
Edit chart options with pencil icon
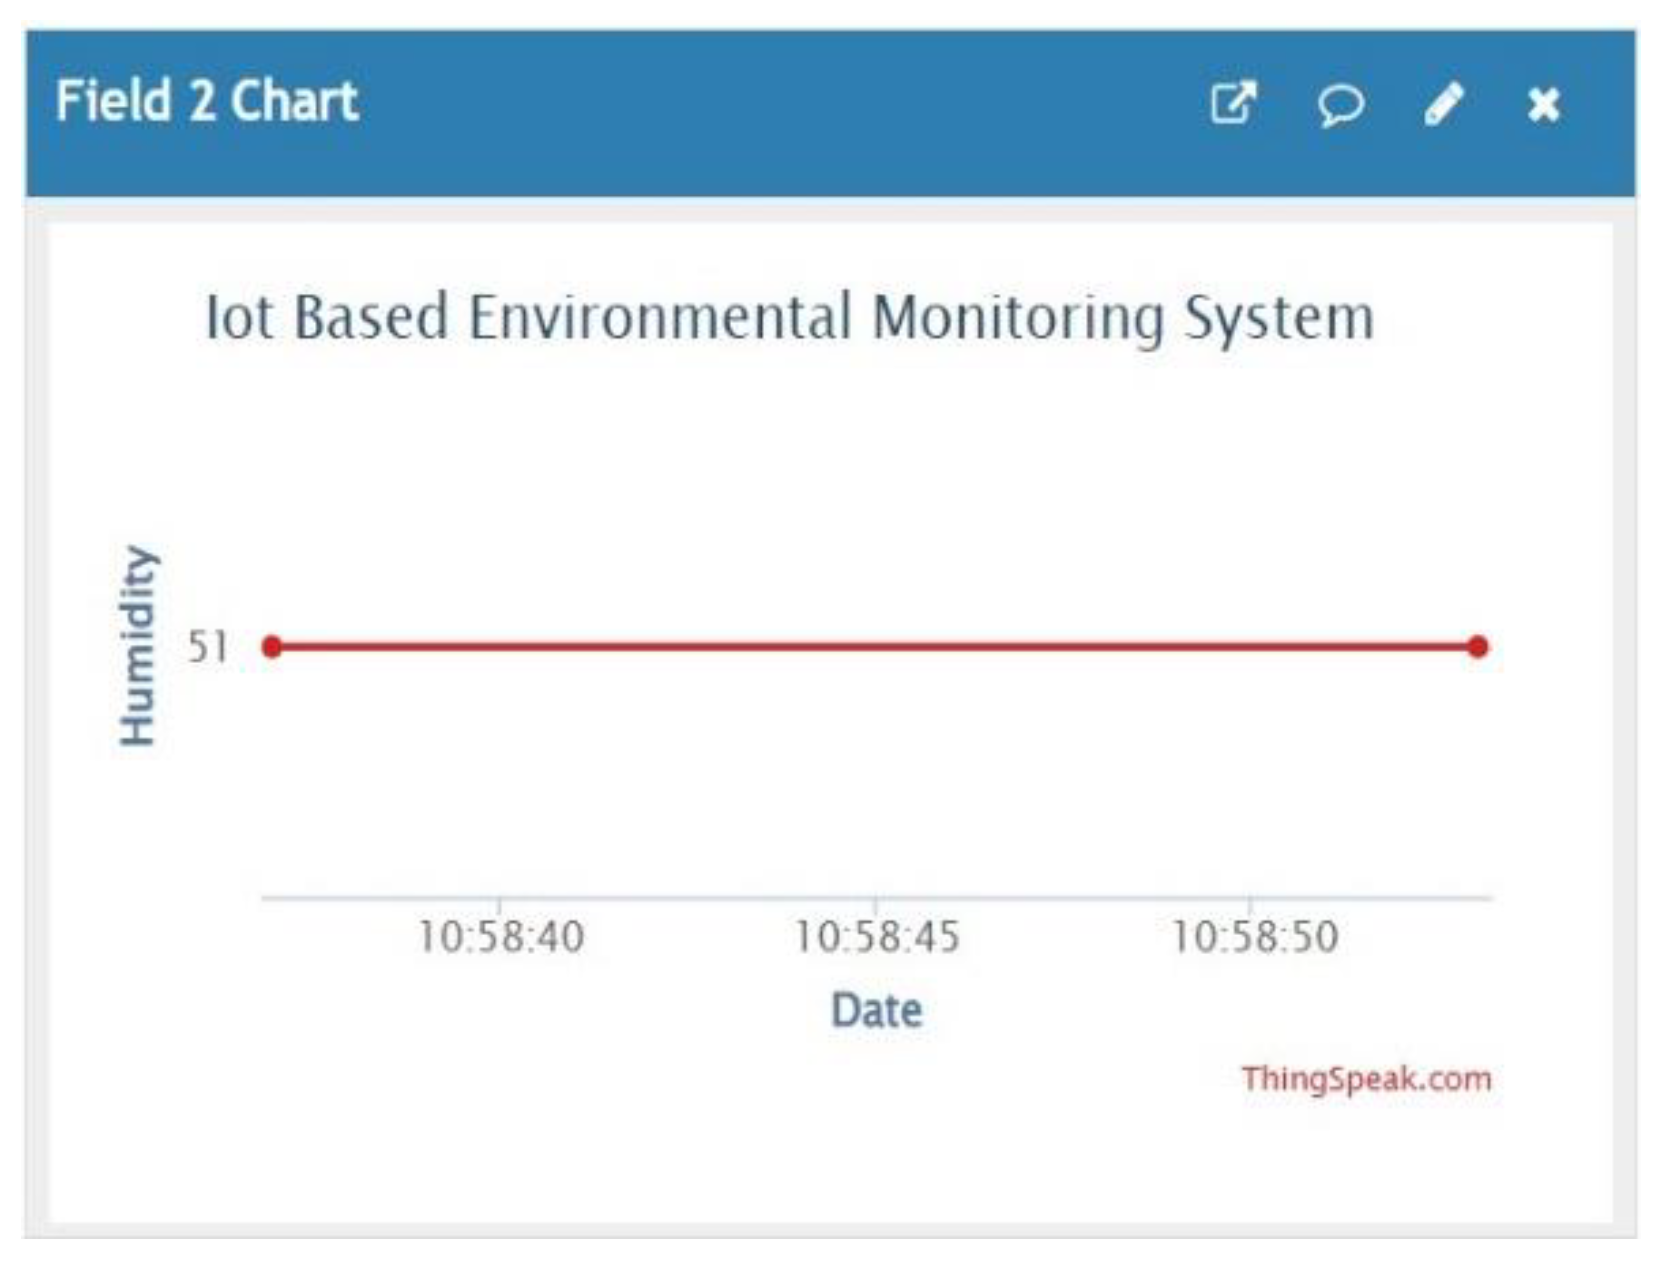coord(1443,103)
